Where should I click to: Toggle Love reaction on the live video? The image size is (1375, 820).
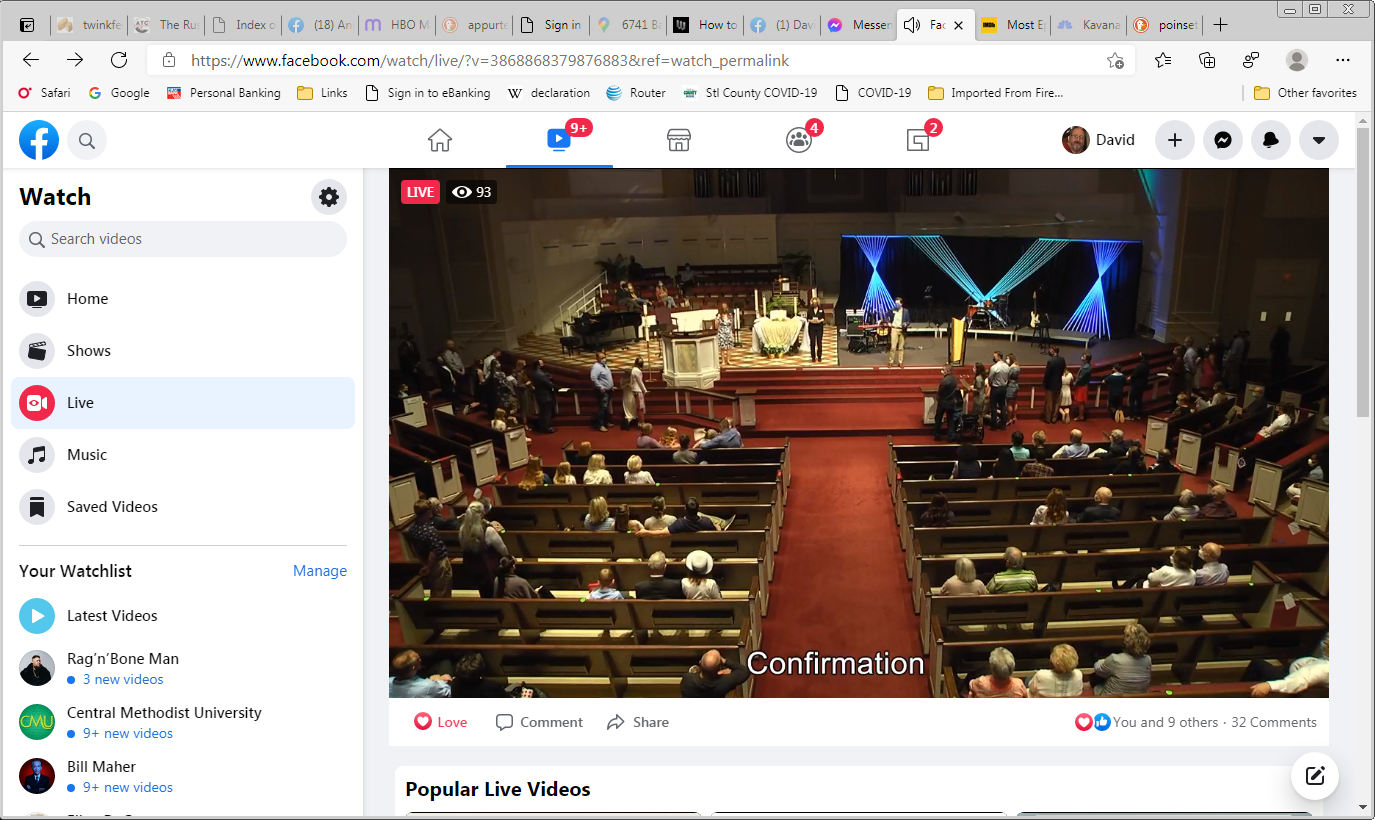441,722
